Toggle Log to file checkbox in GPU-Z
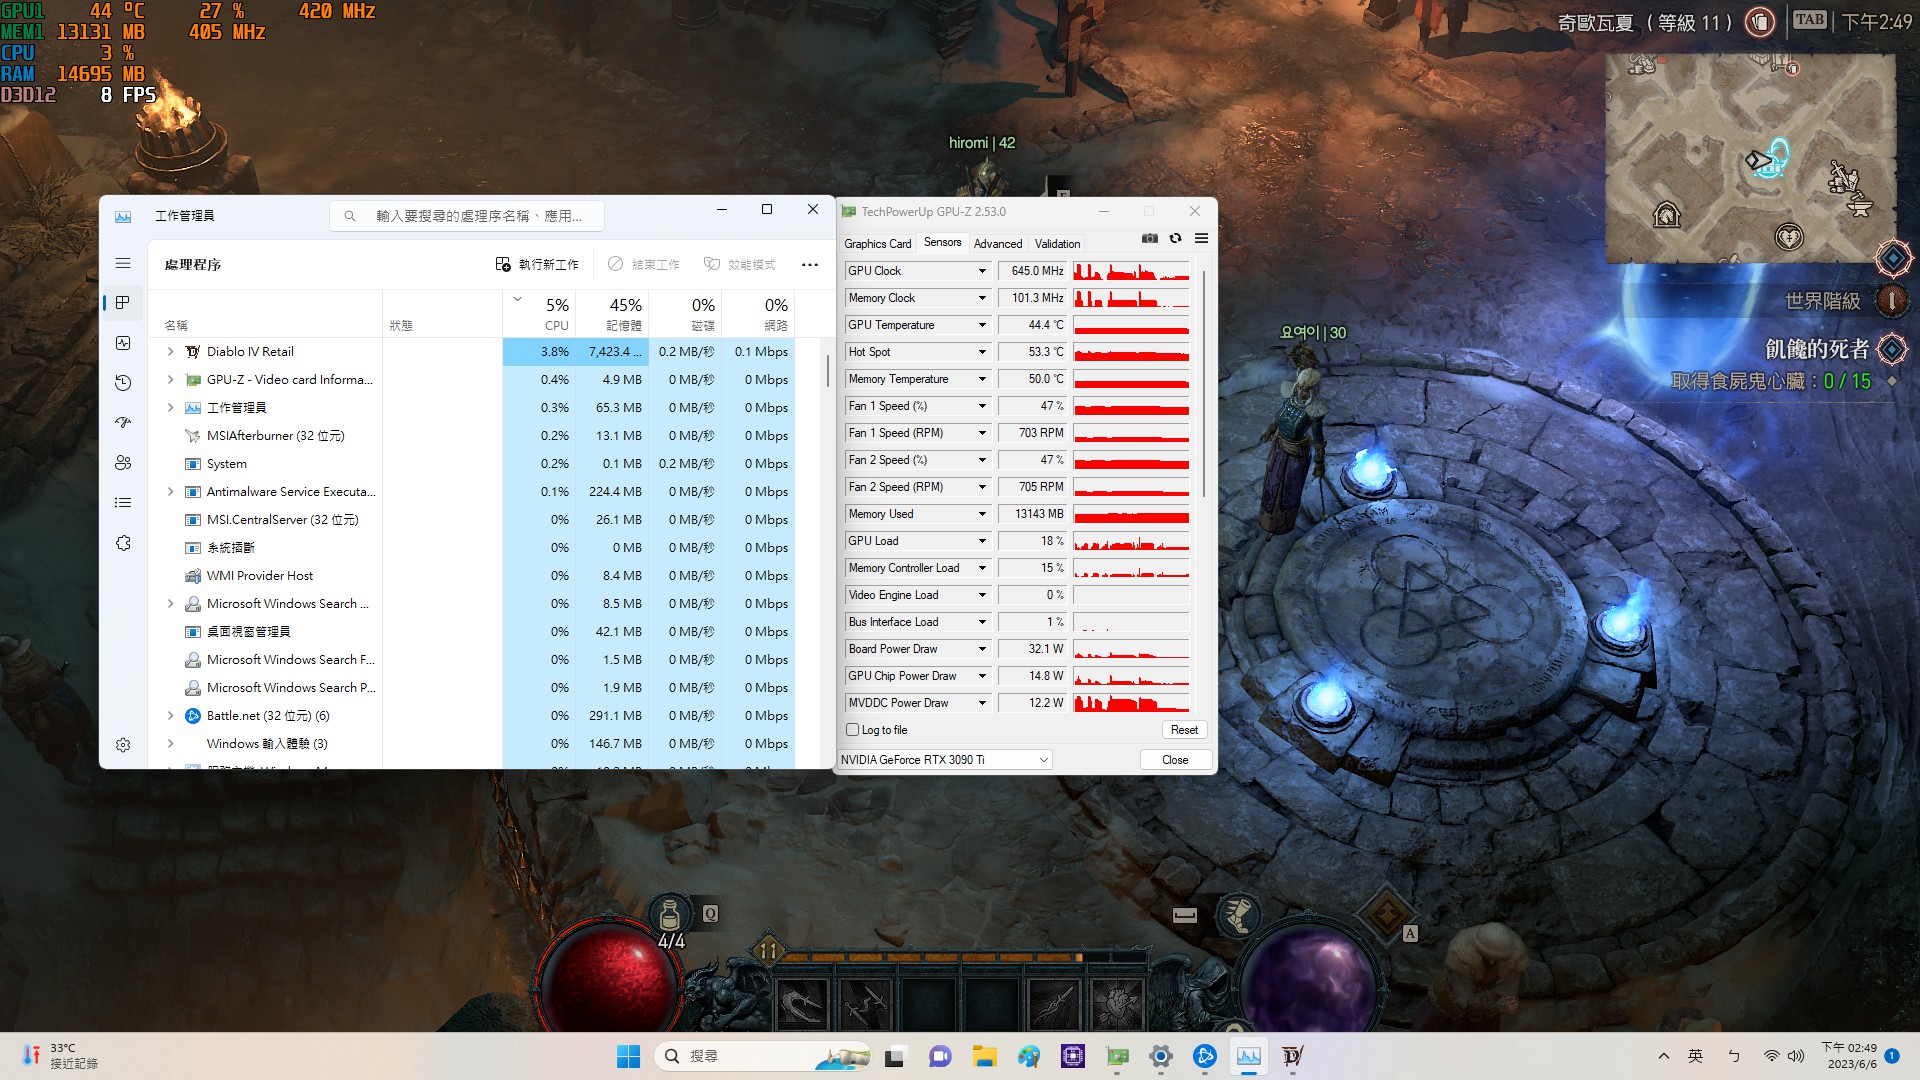1920x1080 pixels. pos(853,730)
